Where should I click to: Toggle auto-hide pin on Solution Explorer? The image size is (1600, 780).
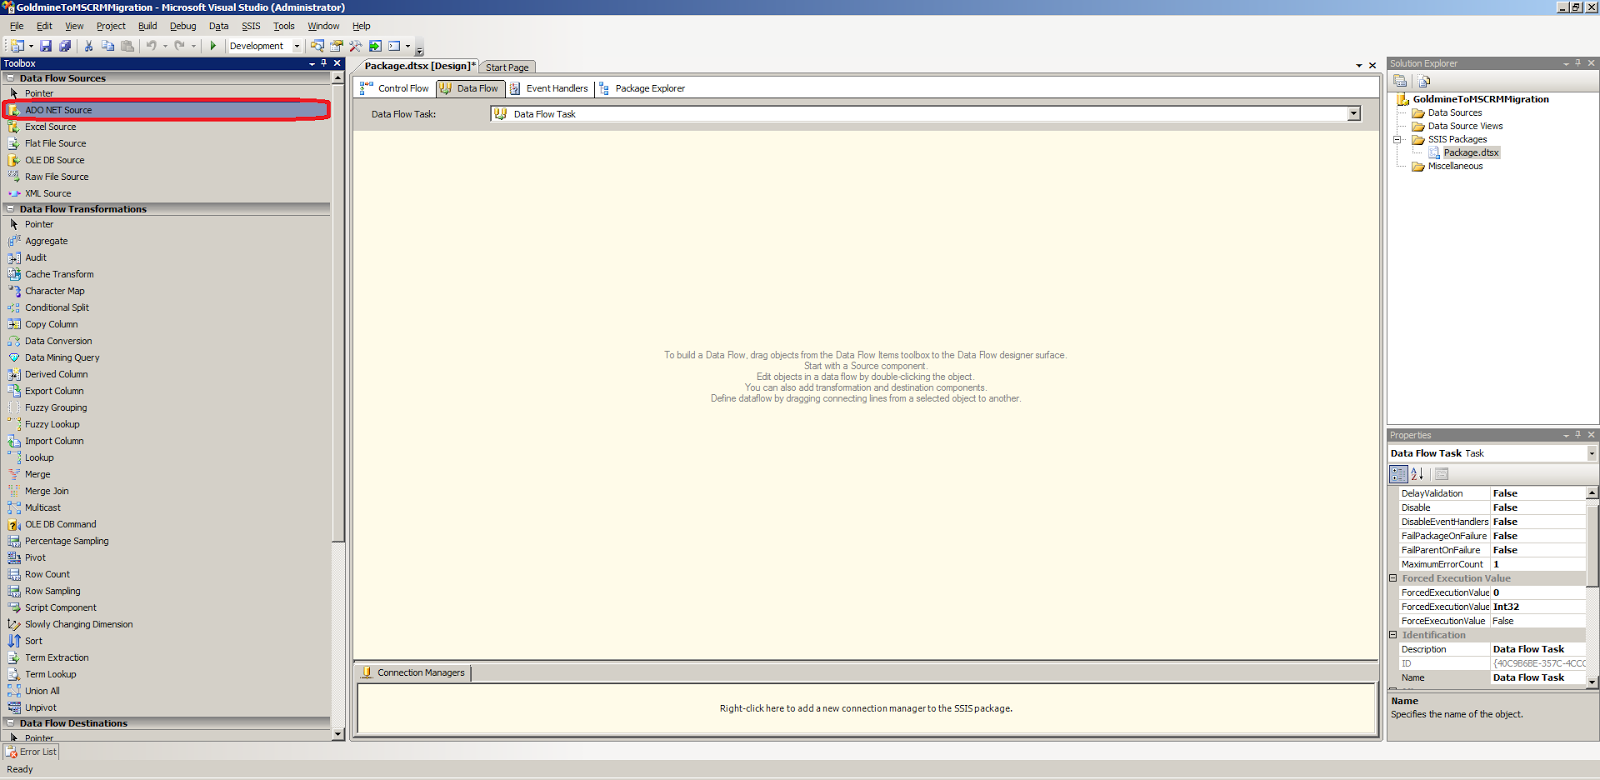click(x=1578, y=63)
